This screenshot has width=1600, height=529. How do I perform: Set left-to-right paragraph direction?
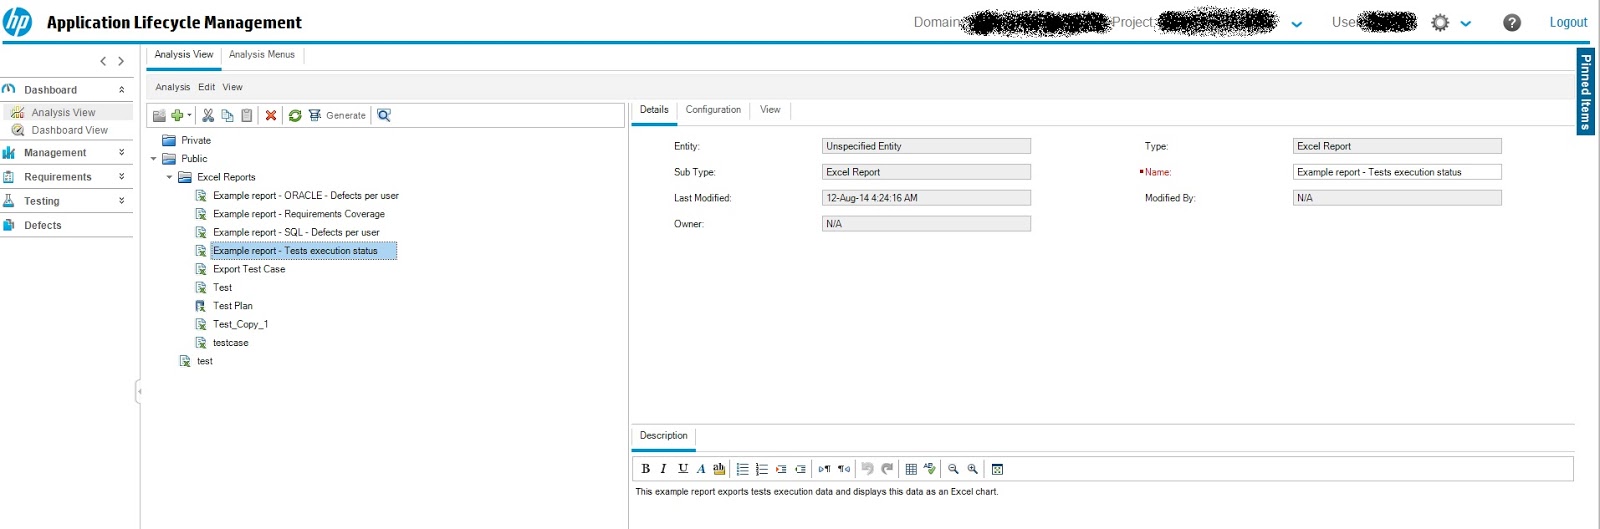click(824, 469)
